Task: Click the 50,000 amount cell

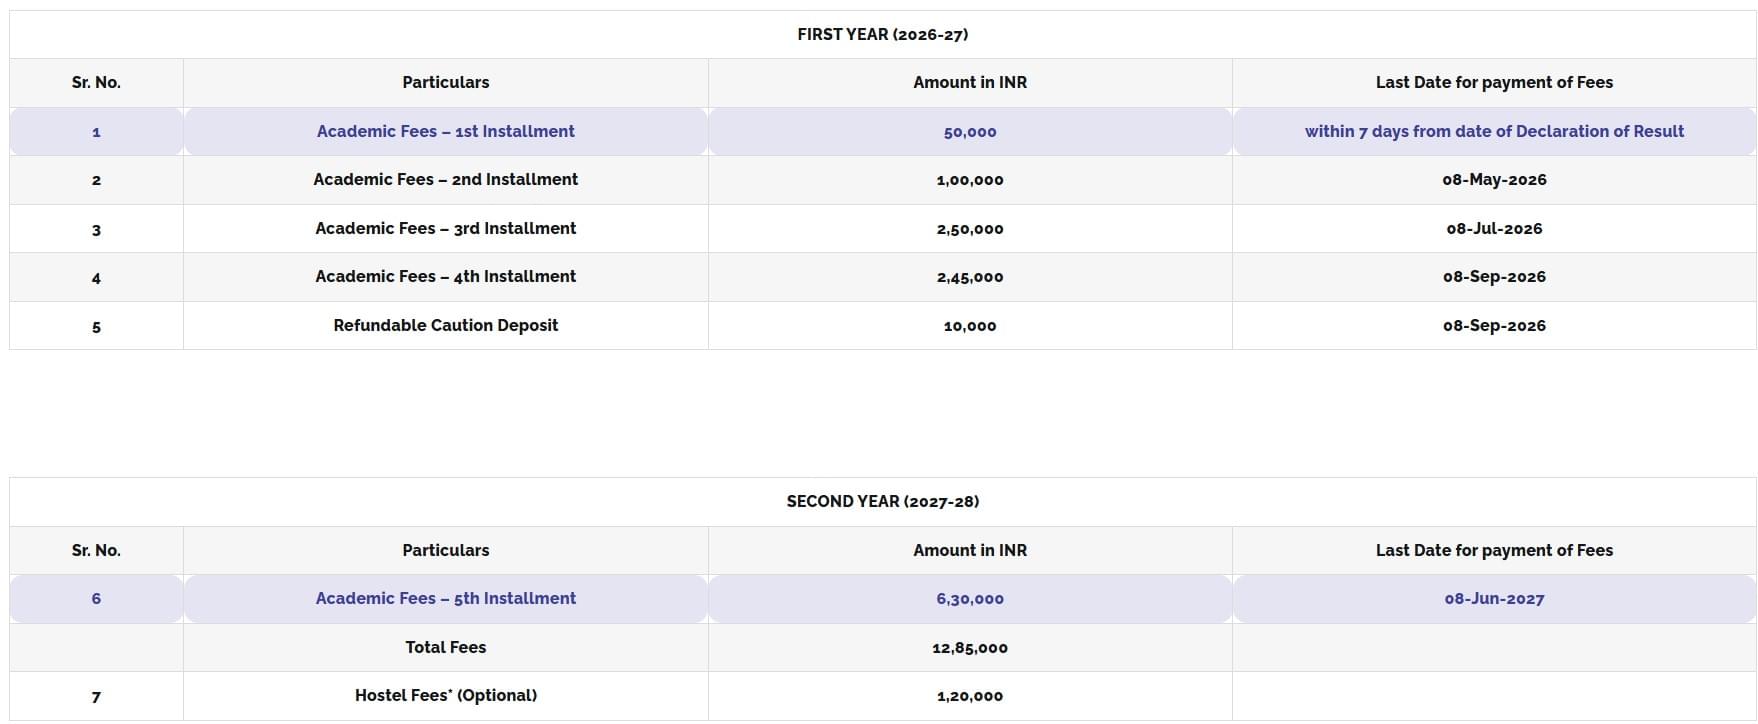Action: point(969,132)
